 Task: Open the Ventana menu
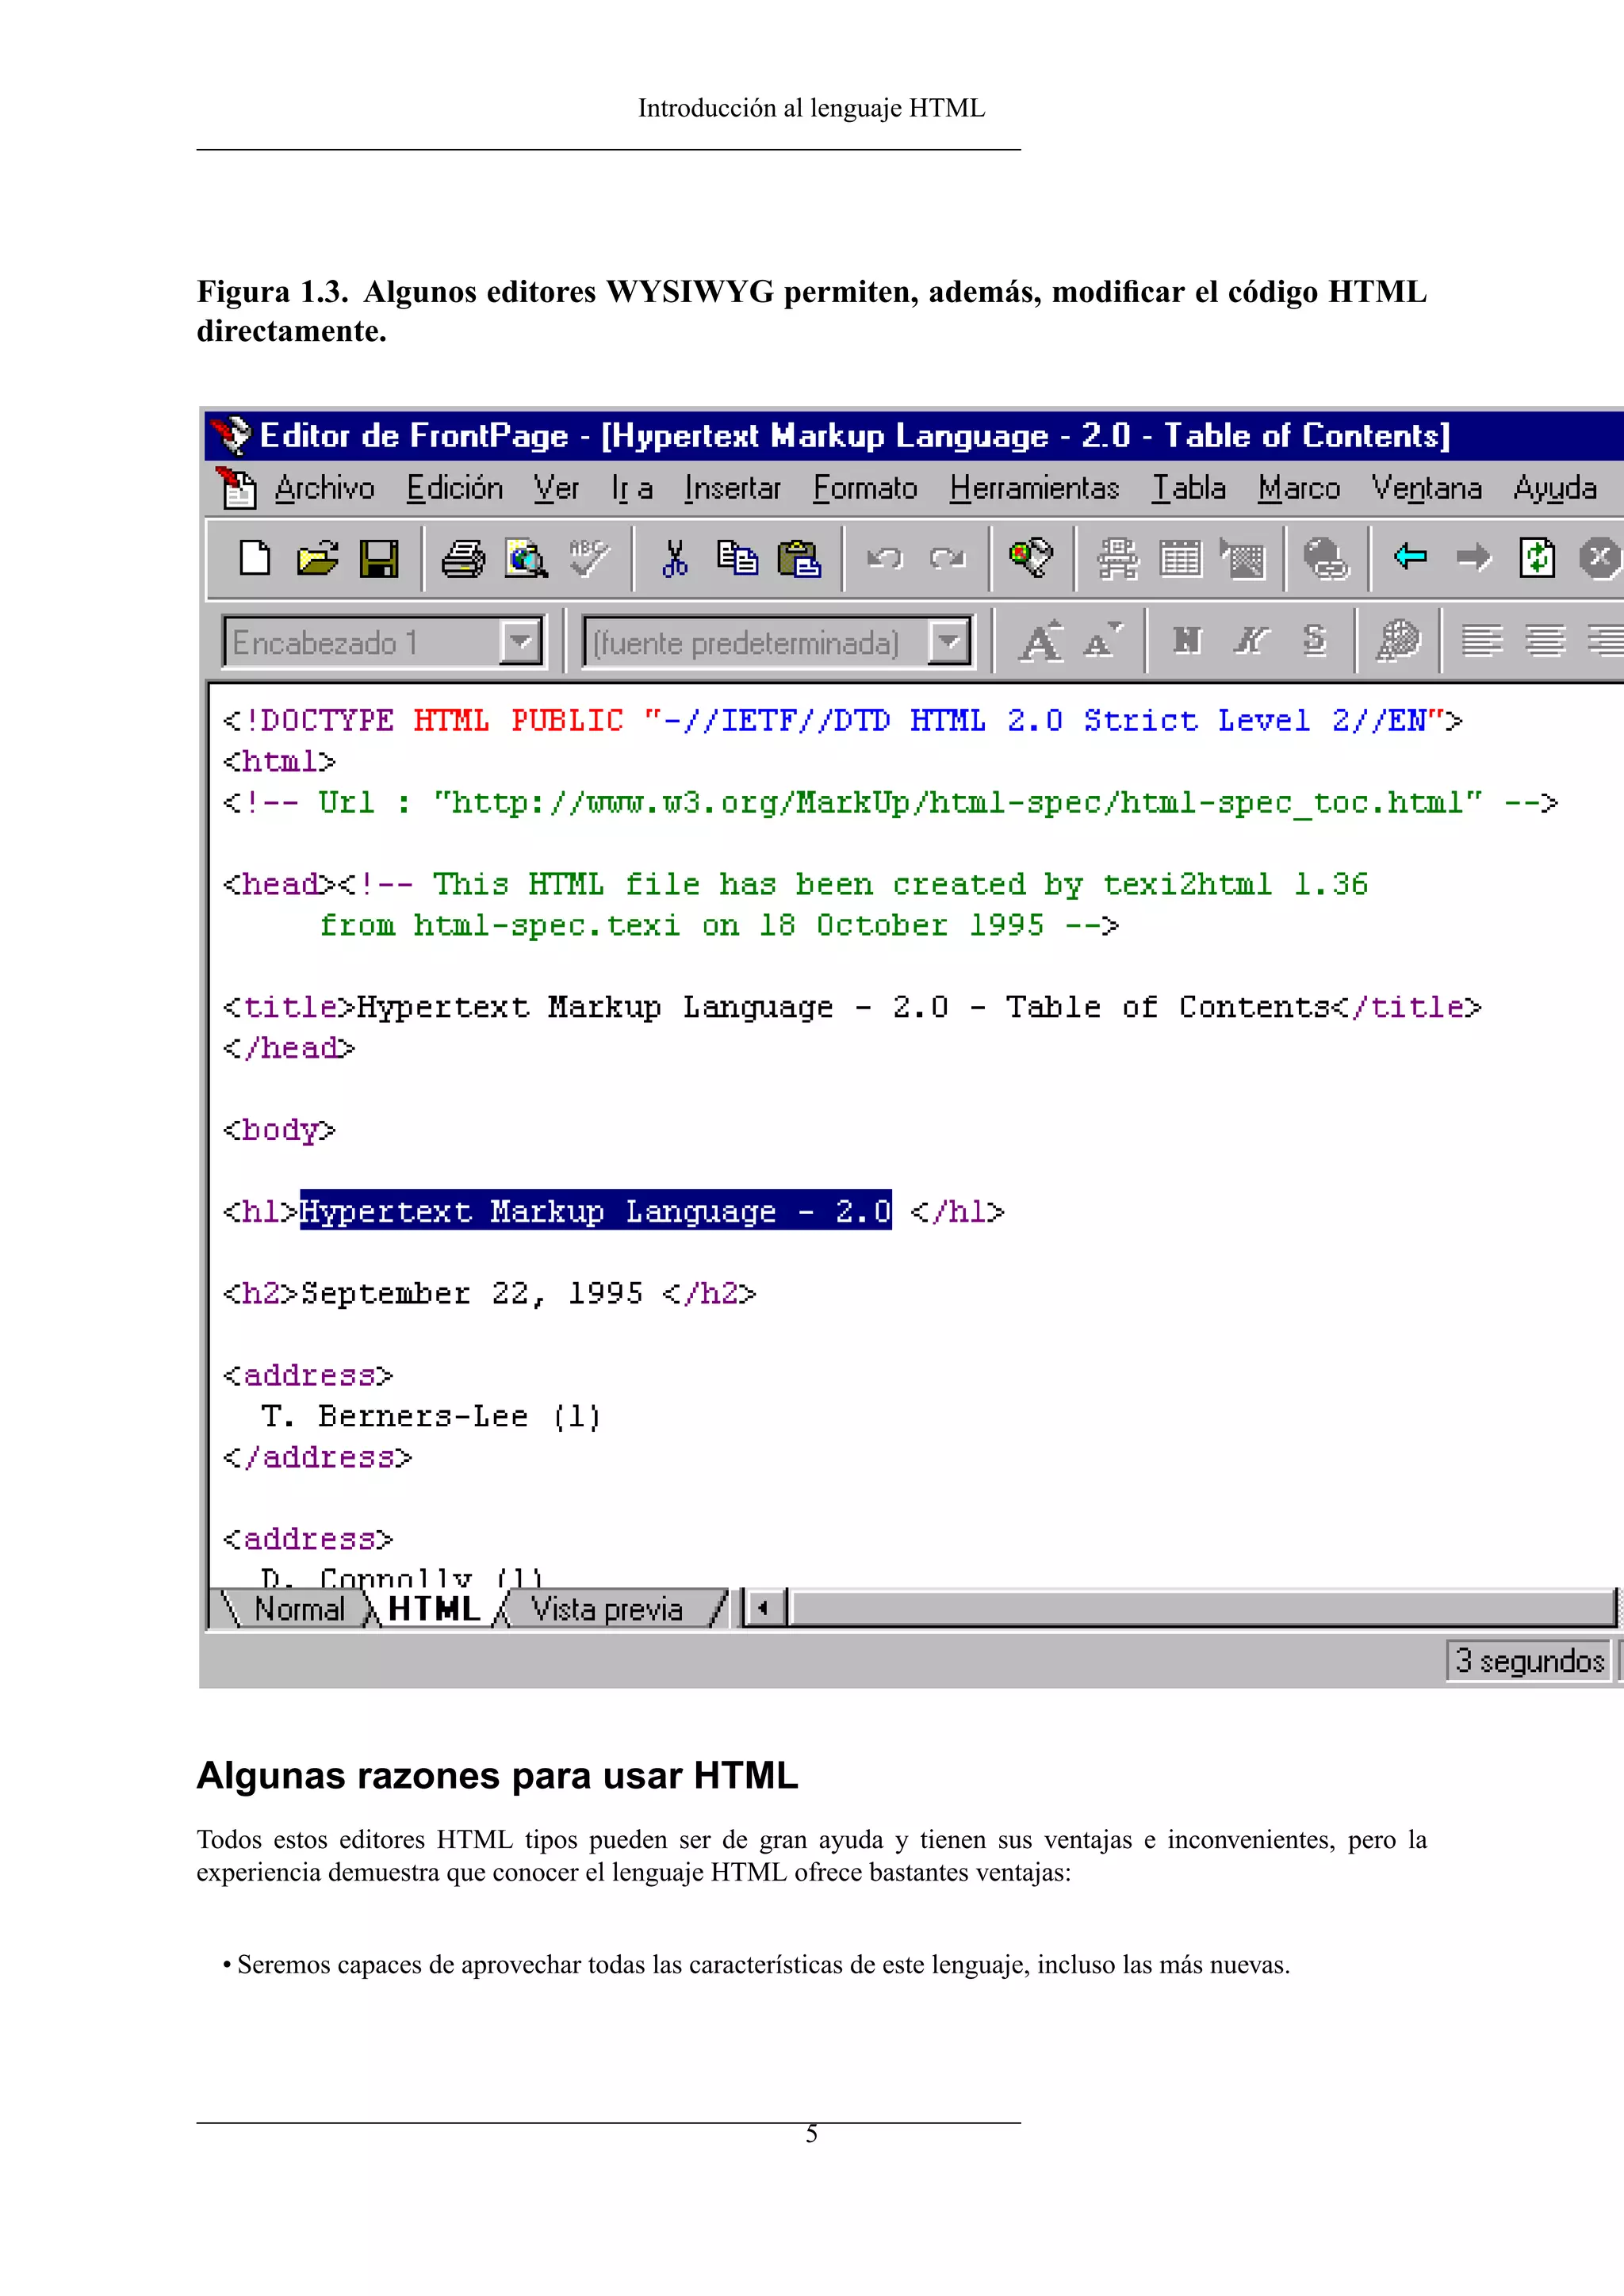[x=1426, y=488]
